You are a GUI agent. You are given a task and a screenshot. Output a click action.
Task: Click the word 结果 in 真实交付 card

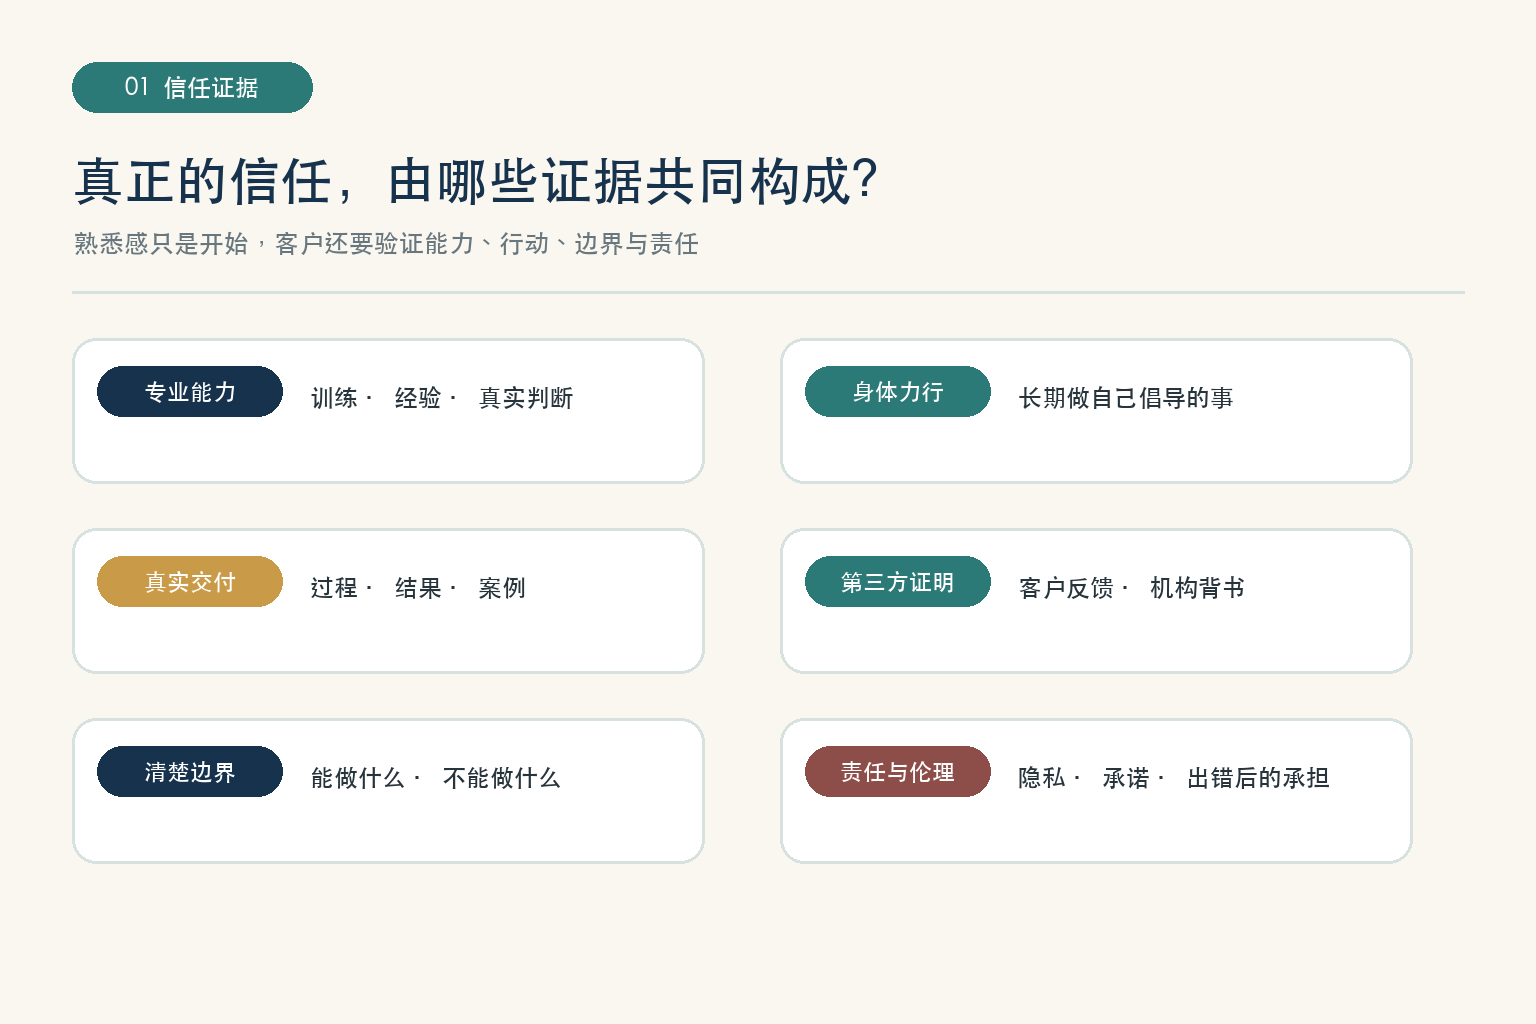(418, 588)
